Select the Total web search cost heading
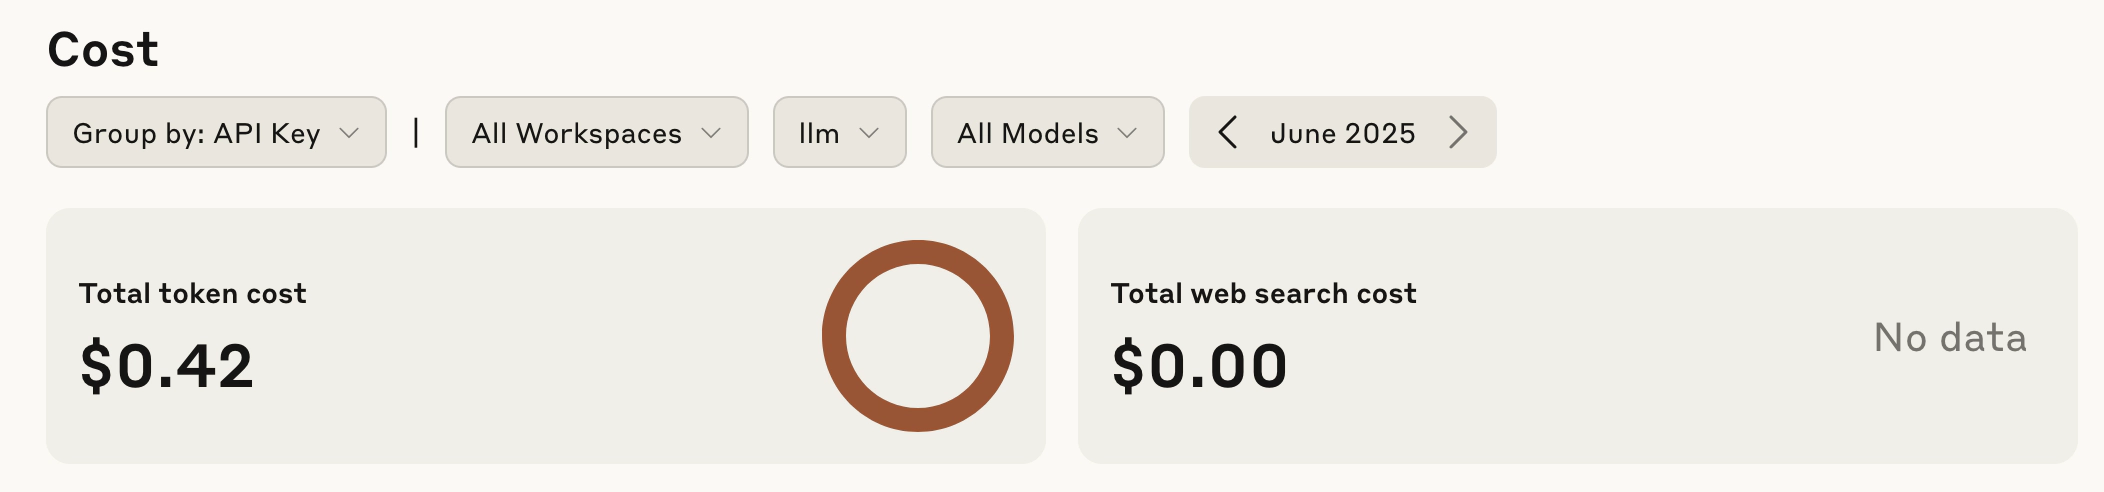 click(1263, 293)
